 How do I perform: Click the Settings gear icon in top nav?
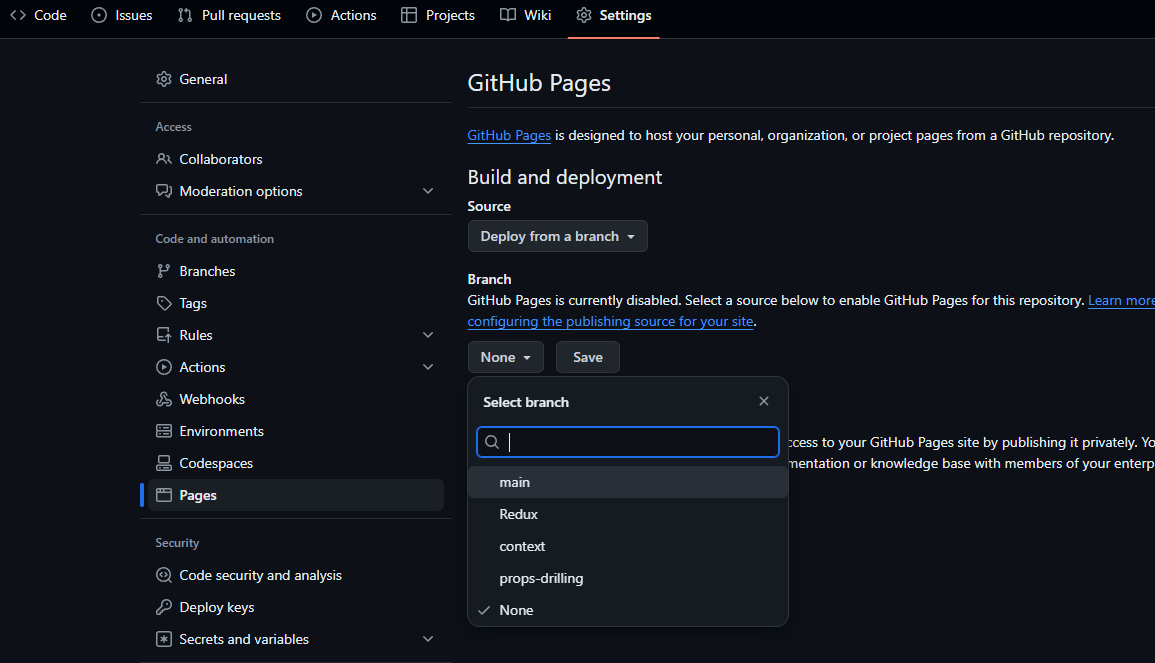pos(584,15)
